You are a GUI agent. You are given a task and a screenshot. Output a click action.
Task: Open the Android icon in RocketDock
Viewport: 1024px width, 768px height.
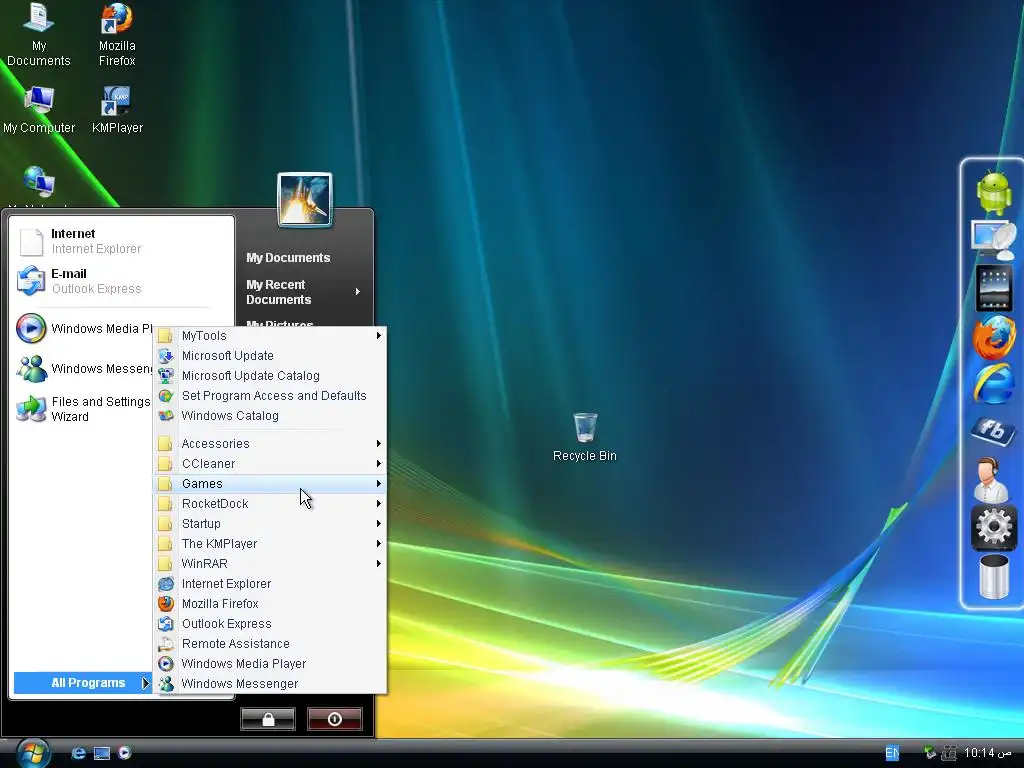coord(993,192)
